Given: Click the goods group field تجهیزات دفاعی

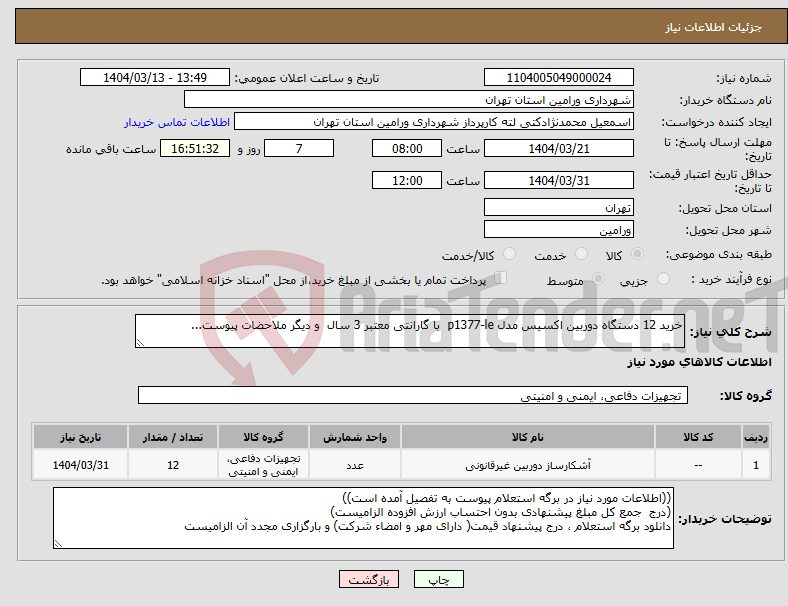Looking at the screenshot, I should pos(413,395).
